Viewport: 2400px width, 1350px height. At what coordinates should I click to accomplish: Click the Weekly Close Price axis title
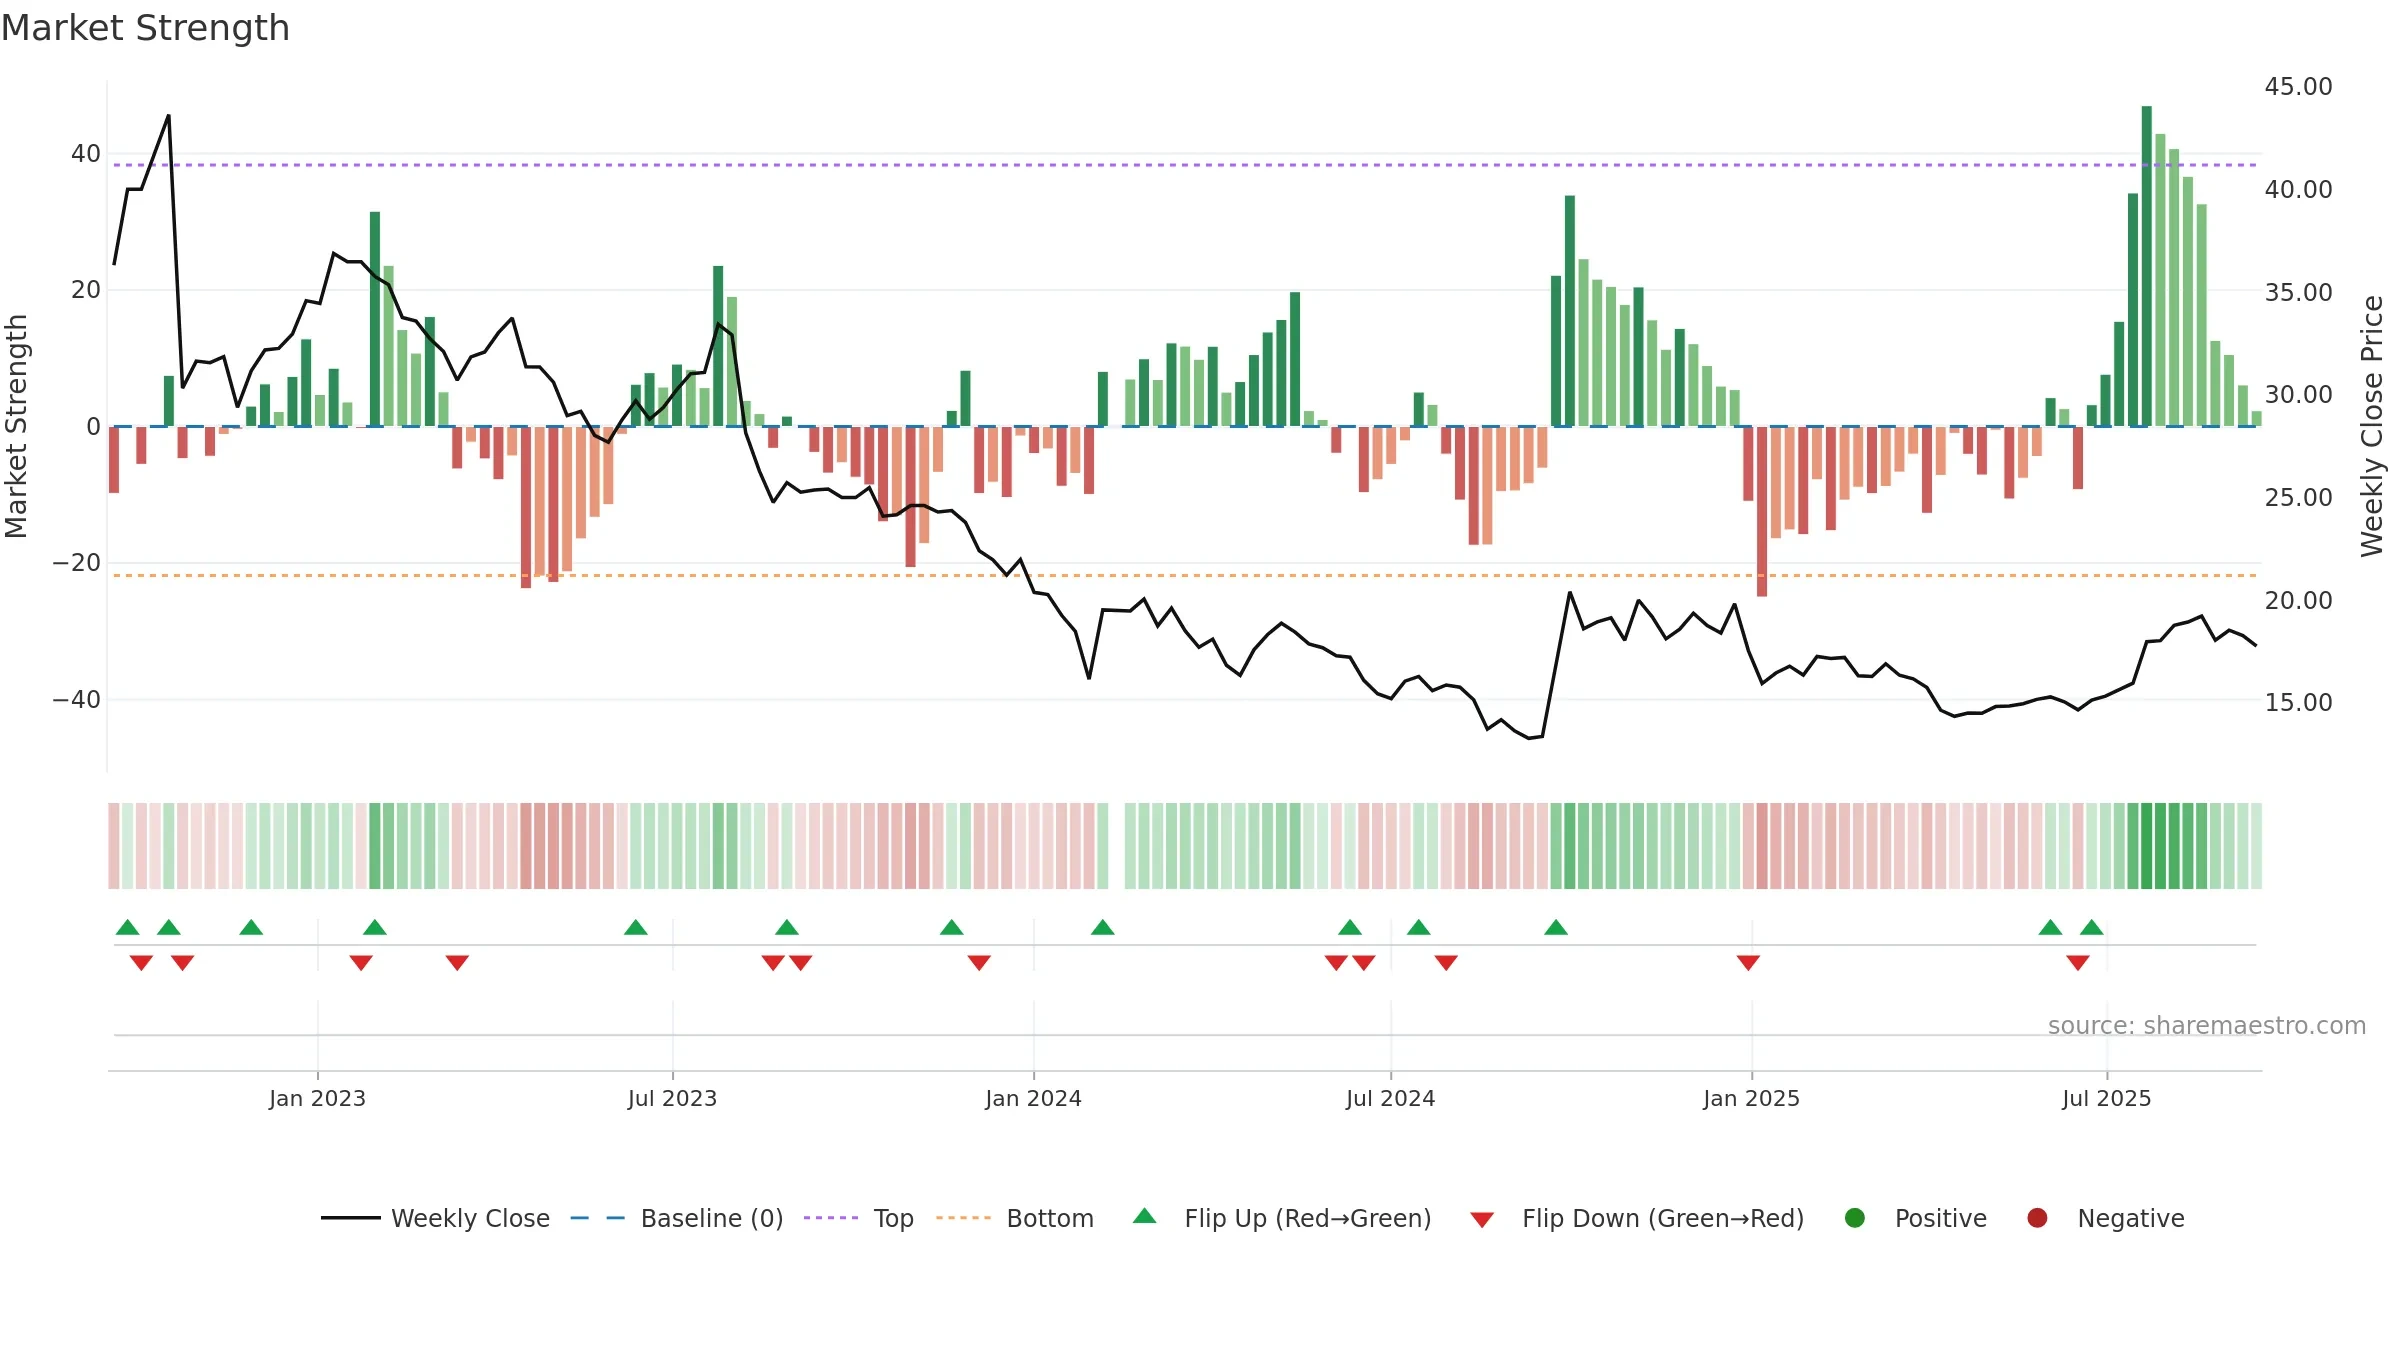coord(2372,426)
